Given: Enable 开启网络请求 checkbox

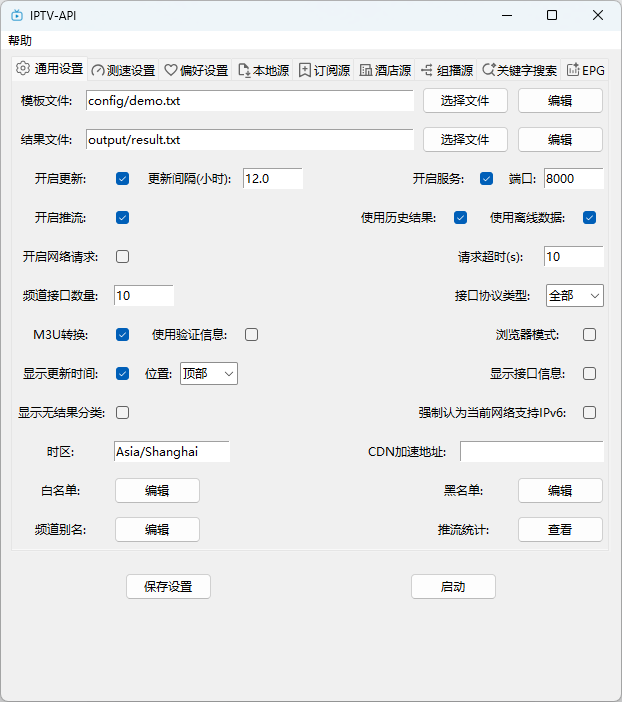Looking at the screenshot, I should (122, 257).
